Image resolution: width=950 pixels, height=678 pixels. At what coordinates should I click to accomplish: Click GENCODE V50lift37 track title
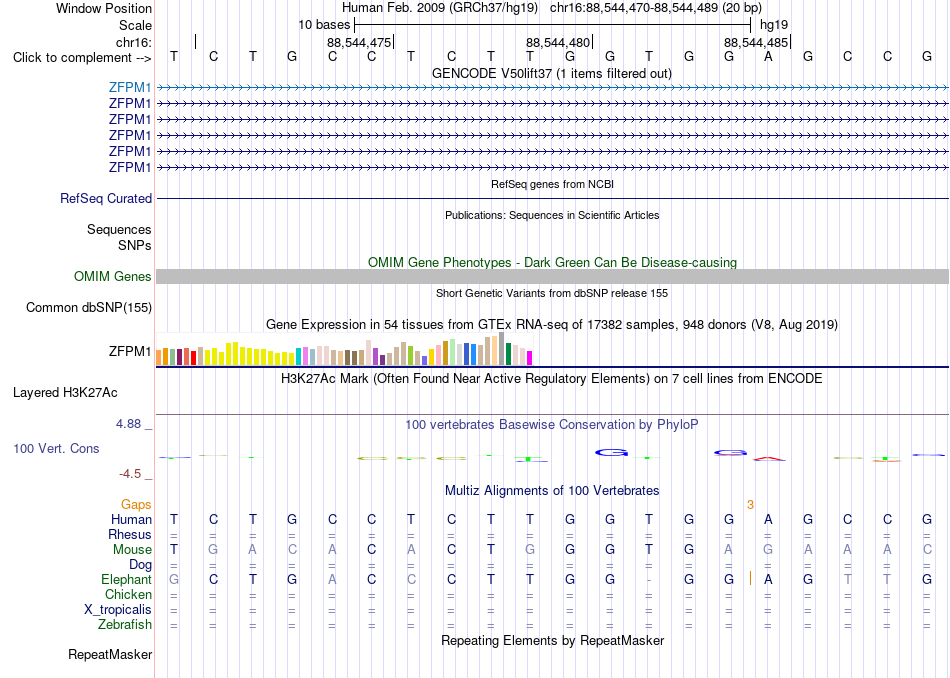pyautogui.click(x=551, y=73)
